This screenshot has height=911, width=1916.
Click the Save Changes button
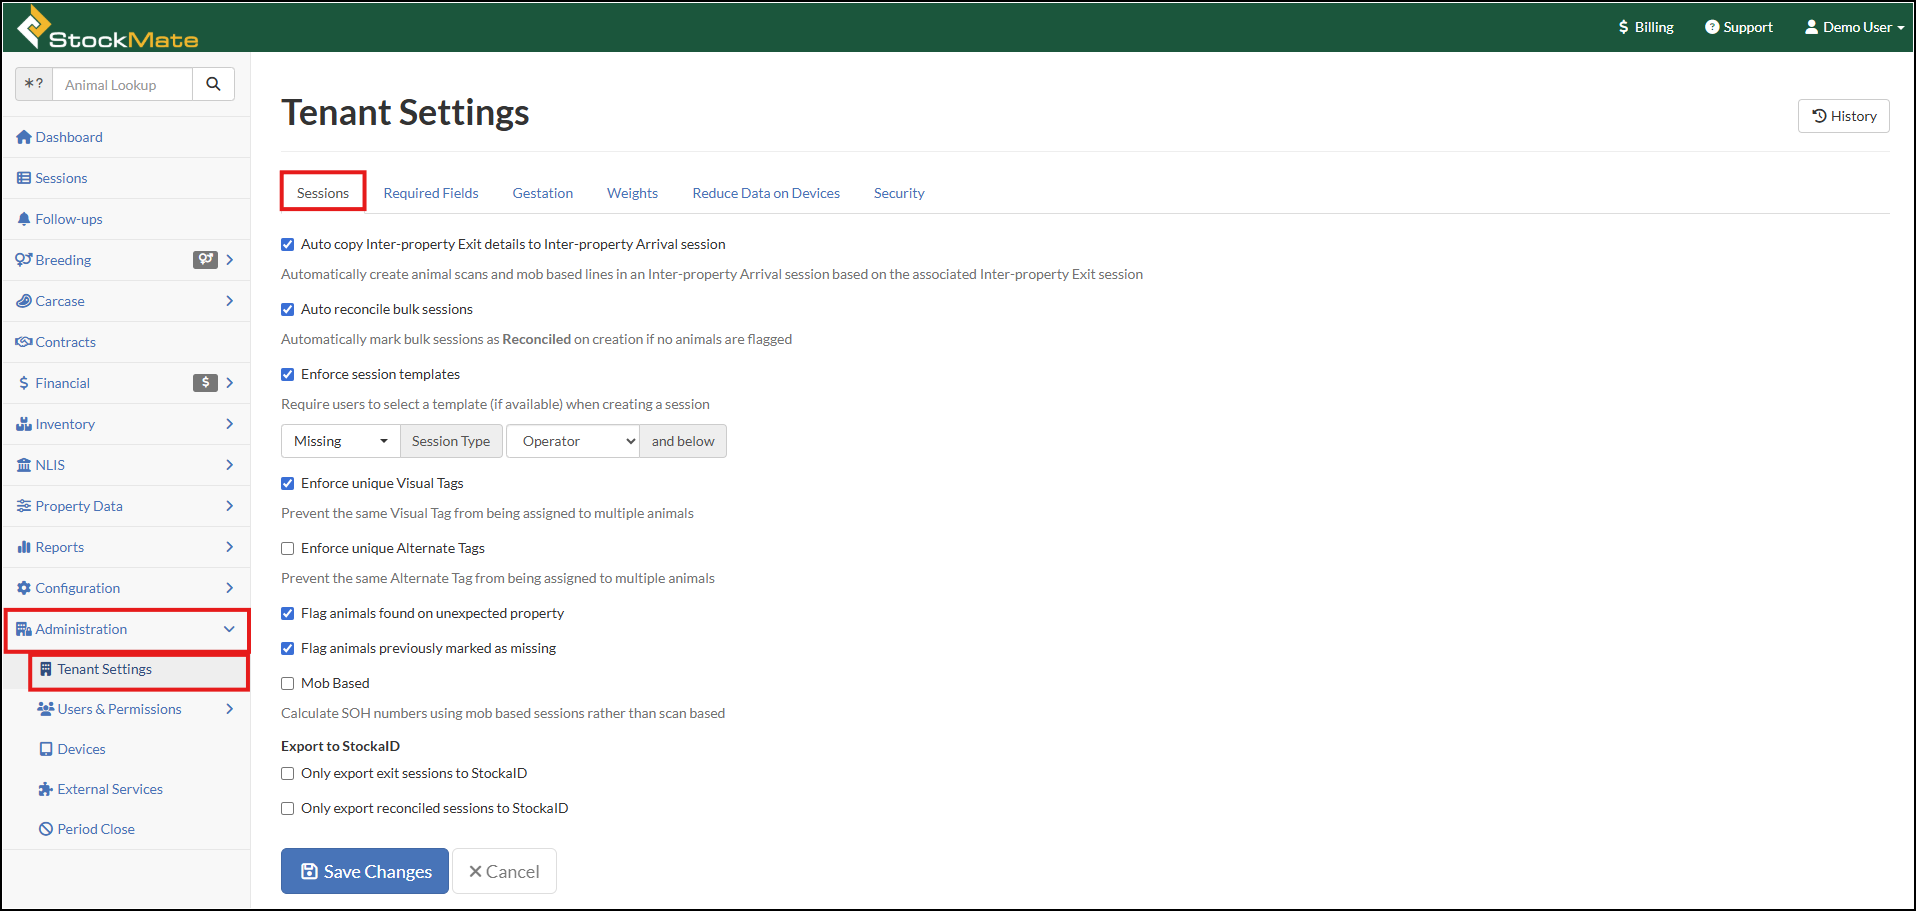click(365, 871)
